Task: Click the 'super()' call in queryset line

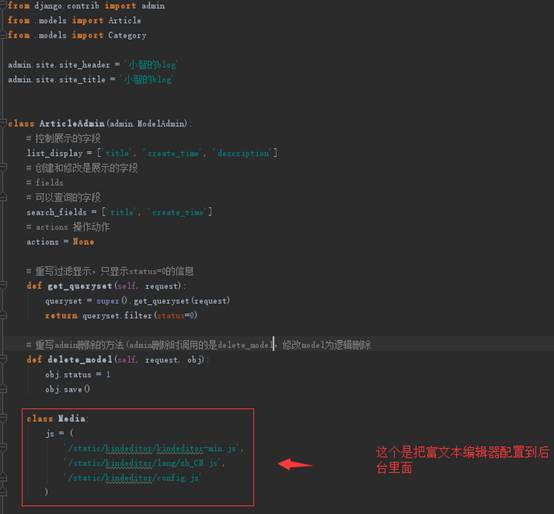Action: [112, 301]
